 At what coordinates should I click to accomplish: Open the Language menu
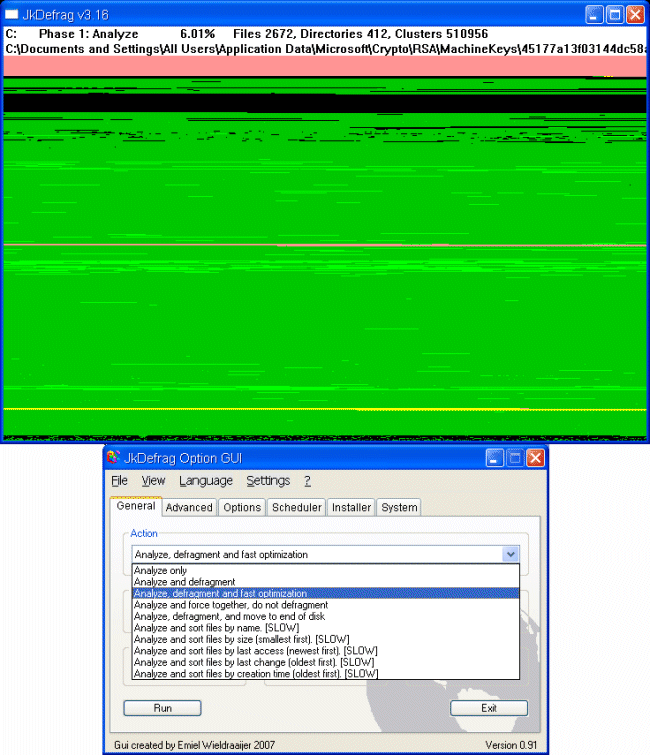click(206, 481)
